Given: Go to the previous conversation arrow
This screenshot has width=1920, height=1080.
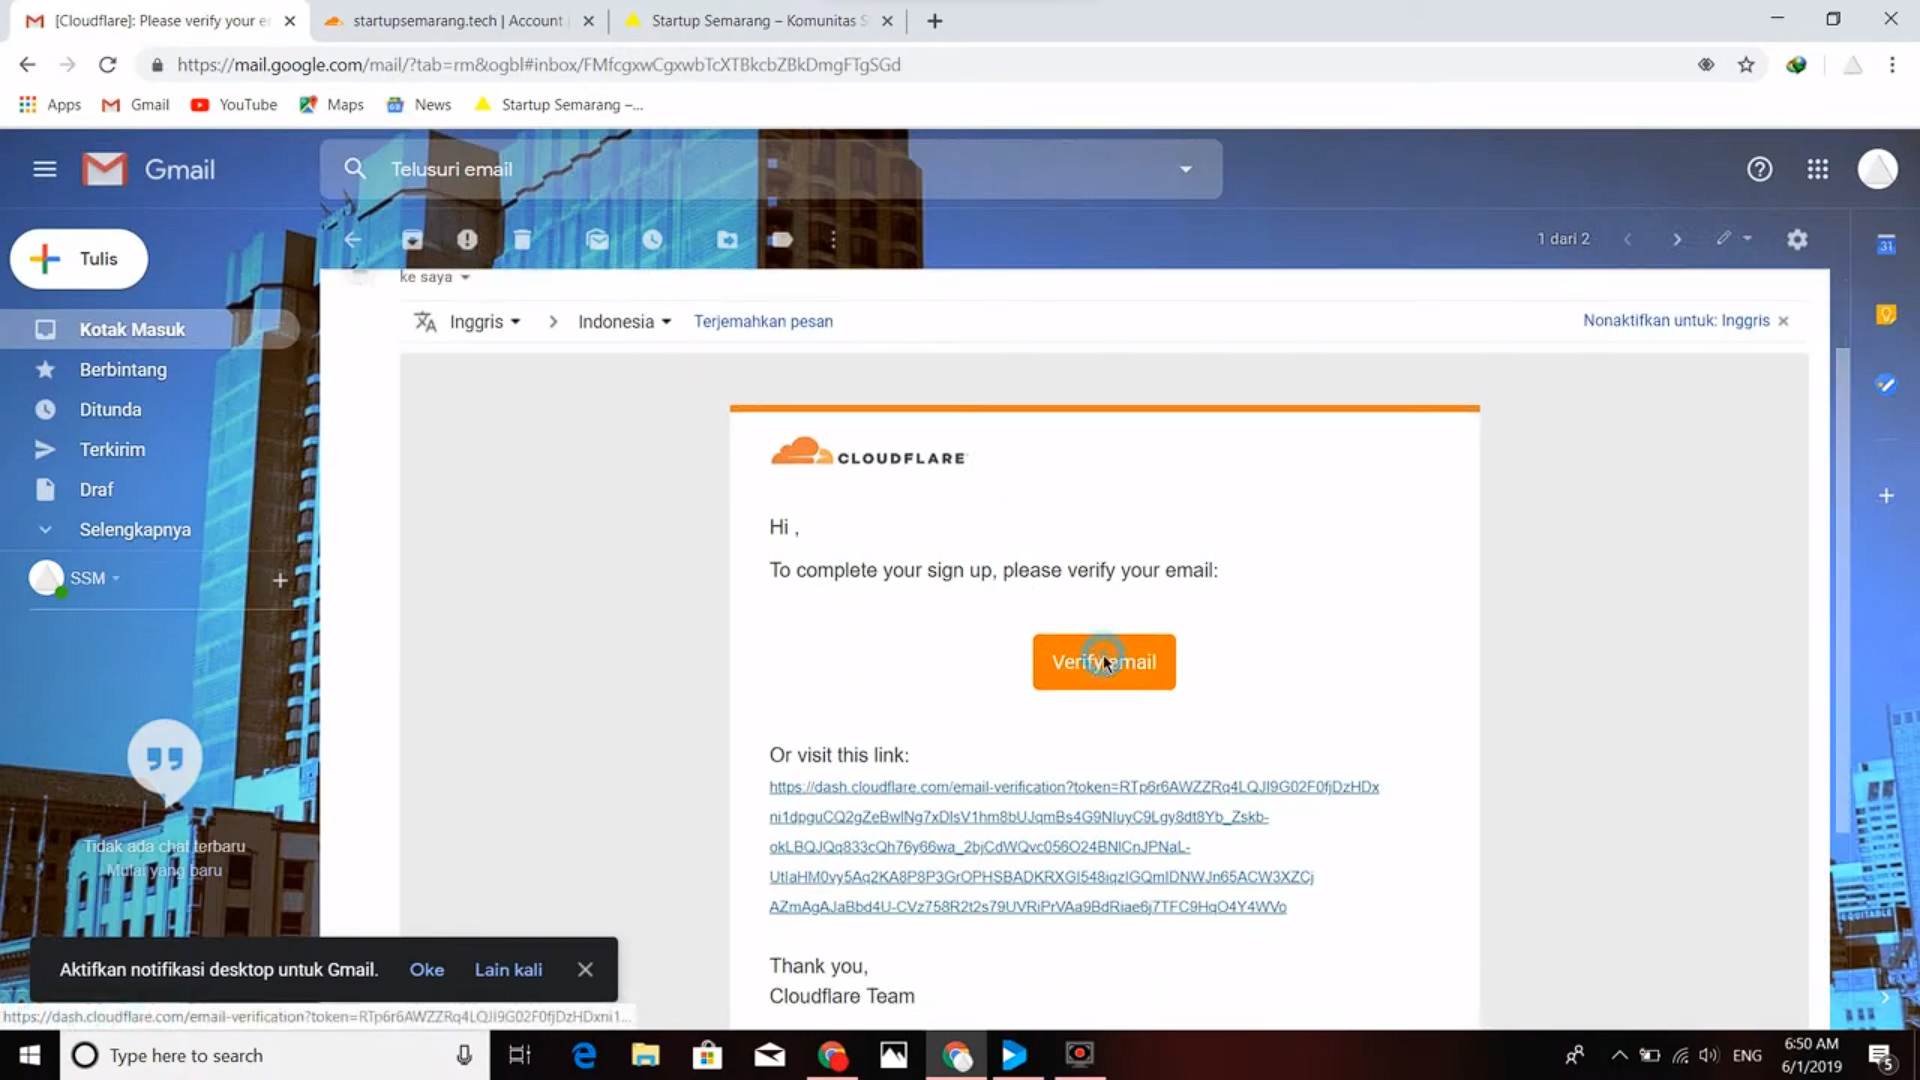Looking at the screenshot, I should point(1627,239).
